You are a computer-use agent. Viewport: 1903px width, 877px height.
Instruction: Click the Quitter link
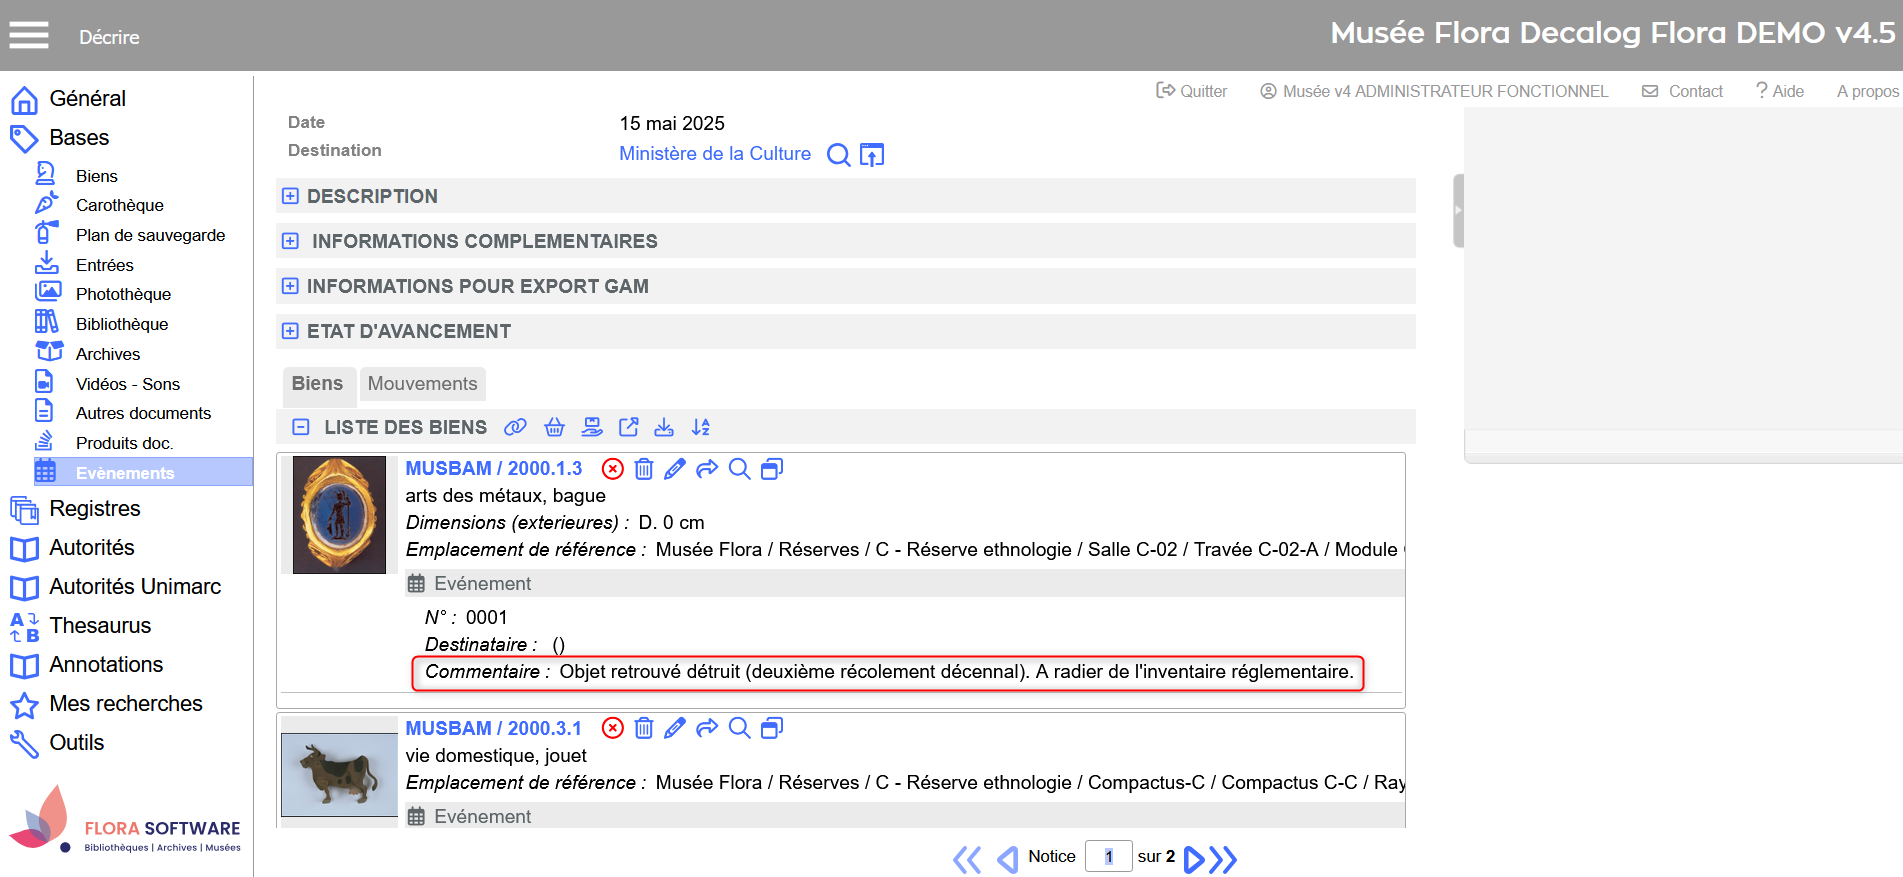[1192, 91]
